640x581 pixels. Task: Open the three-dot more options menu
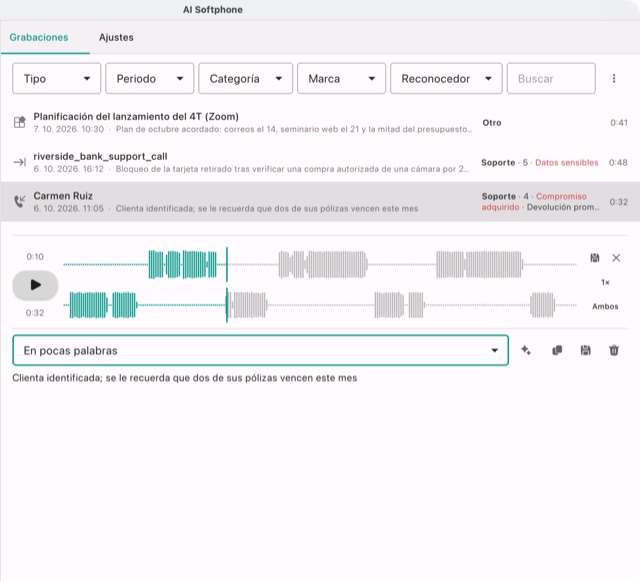613,78
